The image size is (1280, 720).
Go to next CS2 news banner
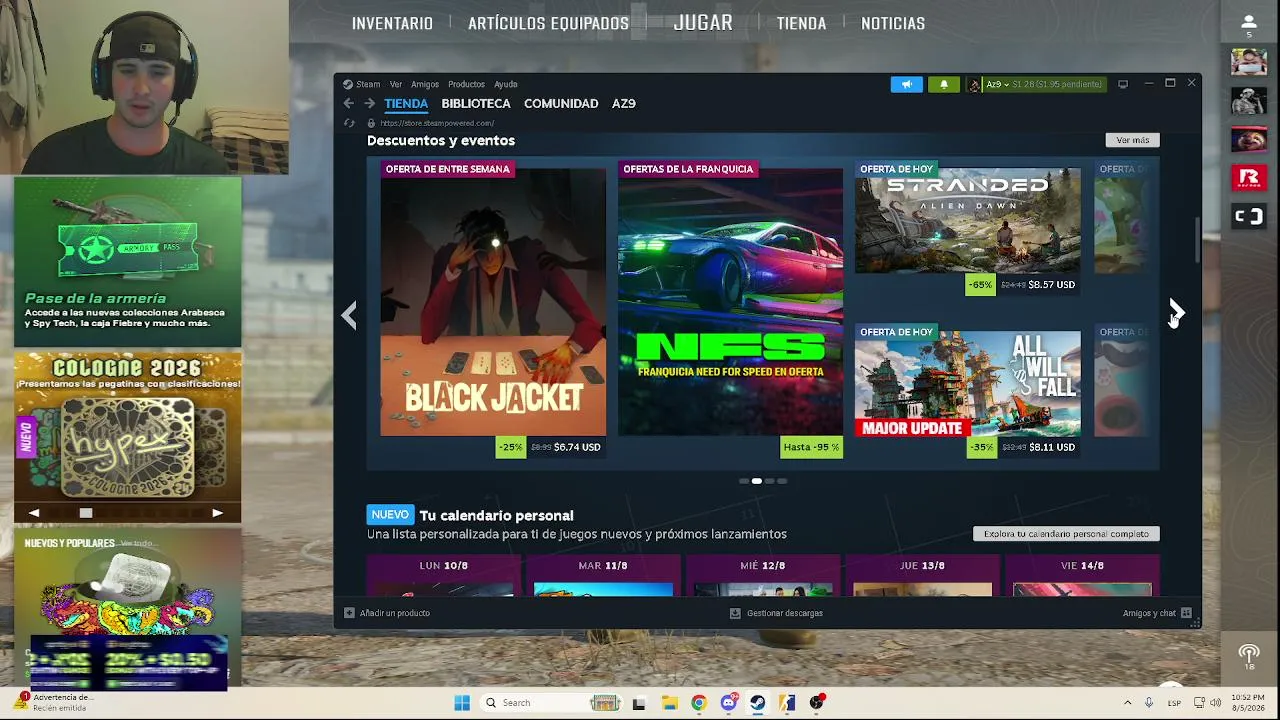(x=218, y=513)
